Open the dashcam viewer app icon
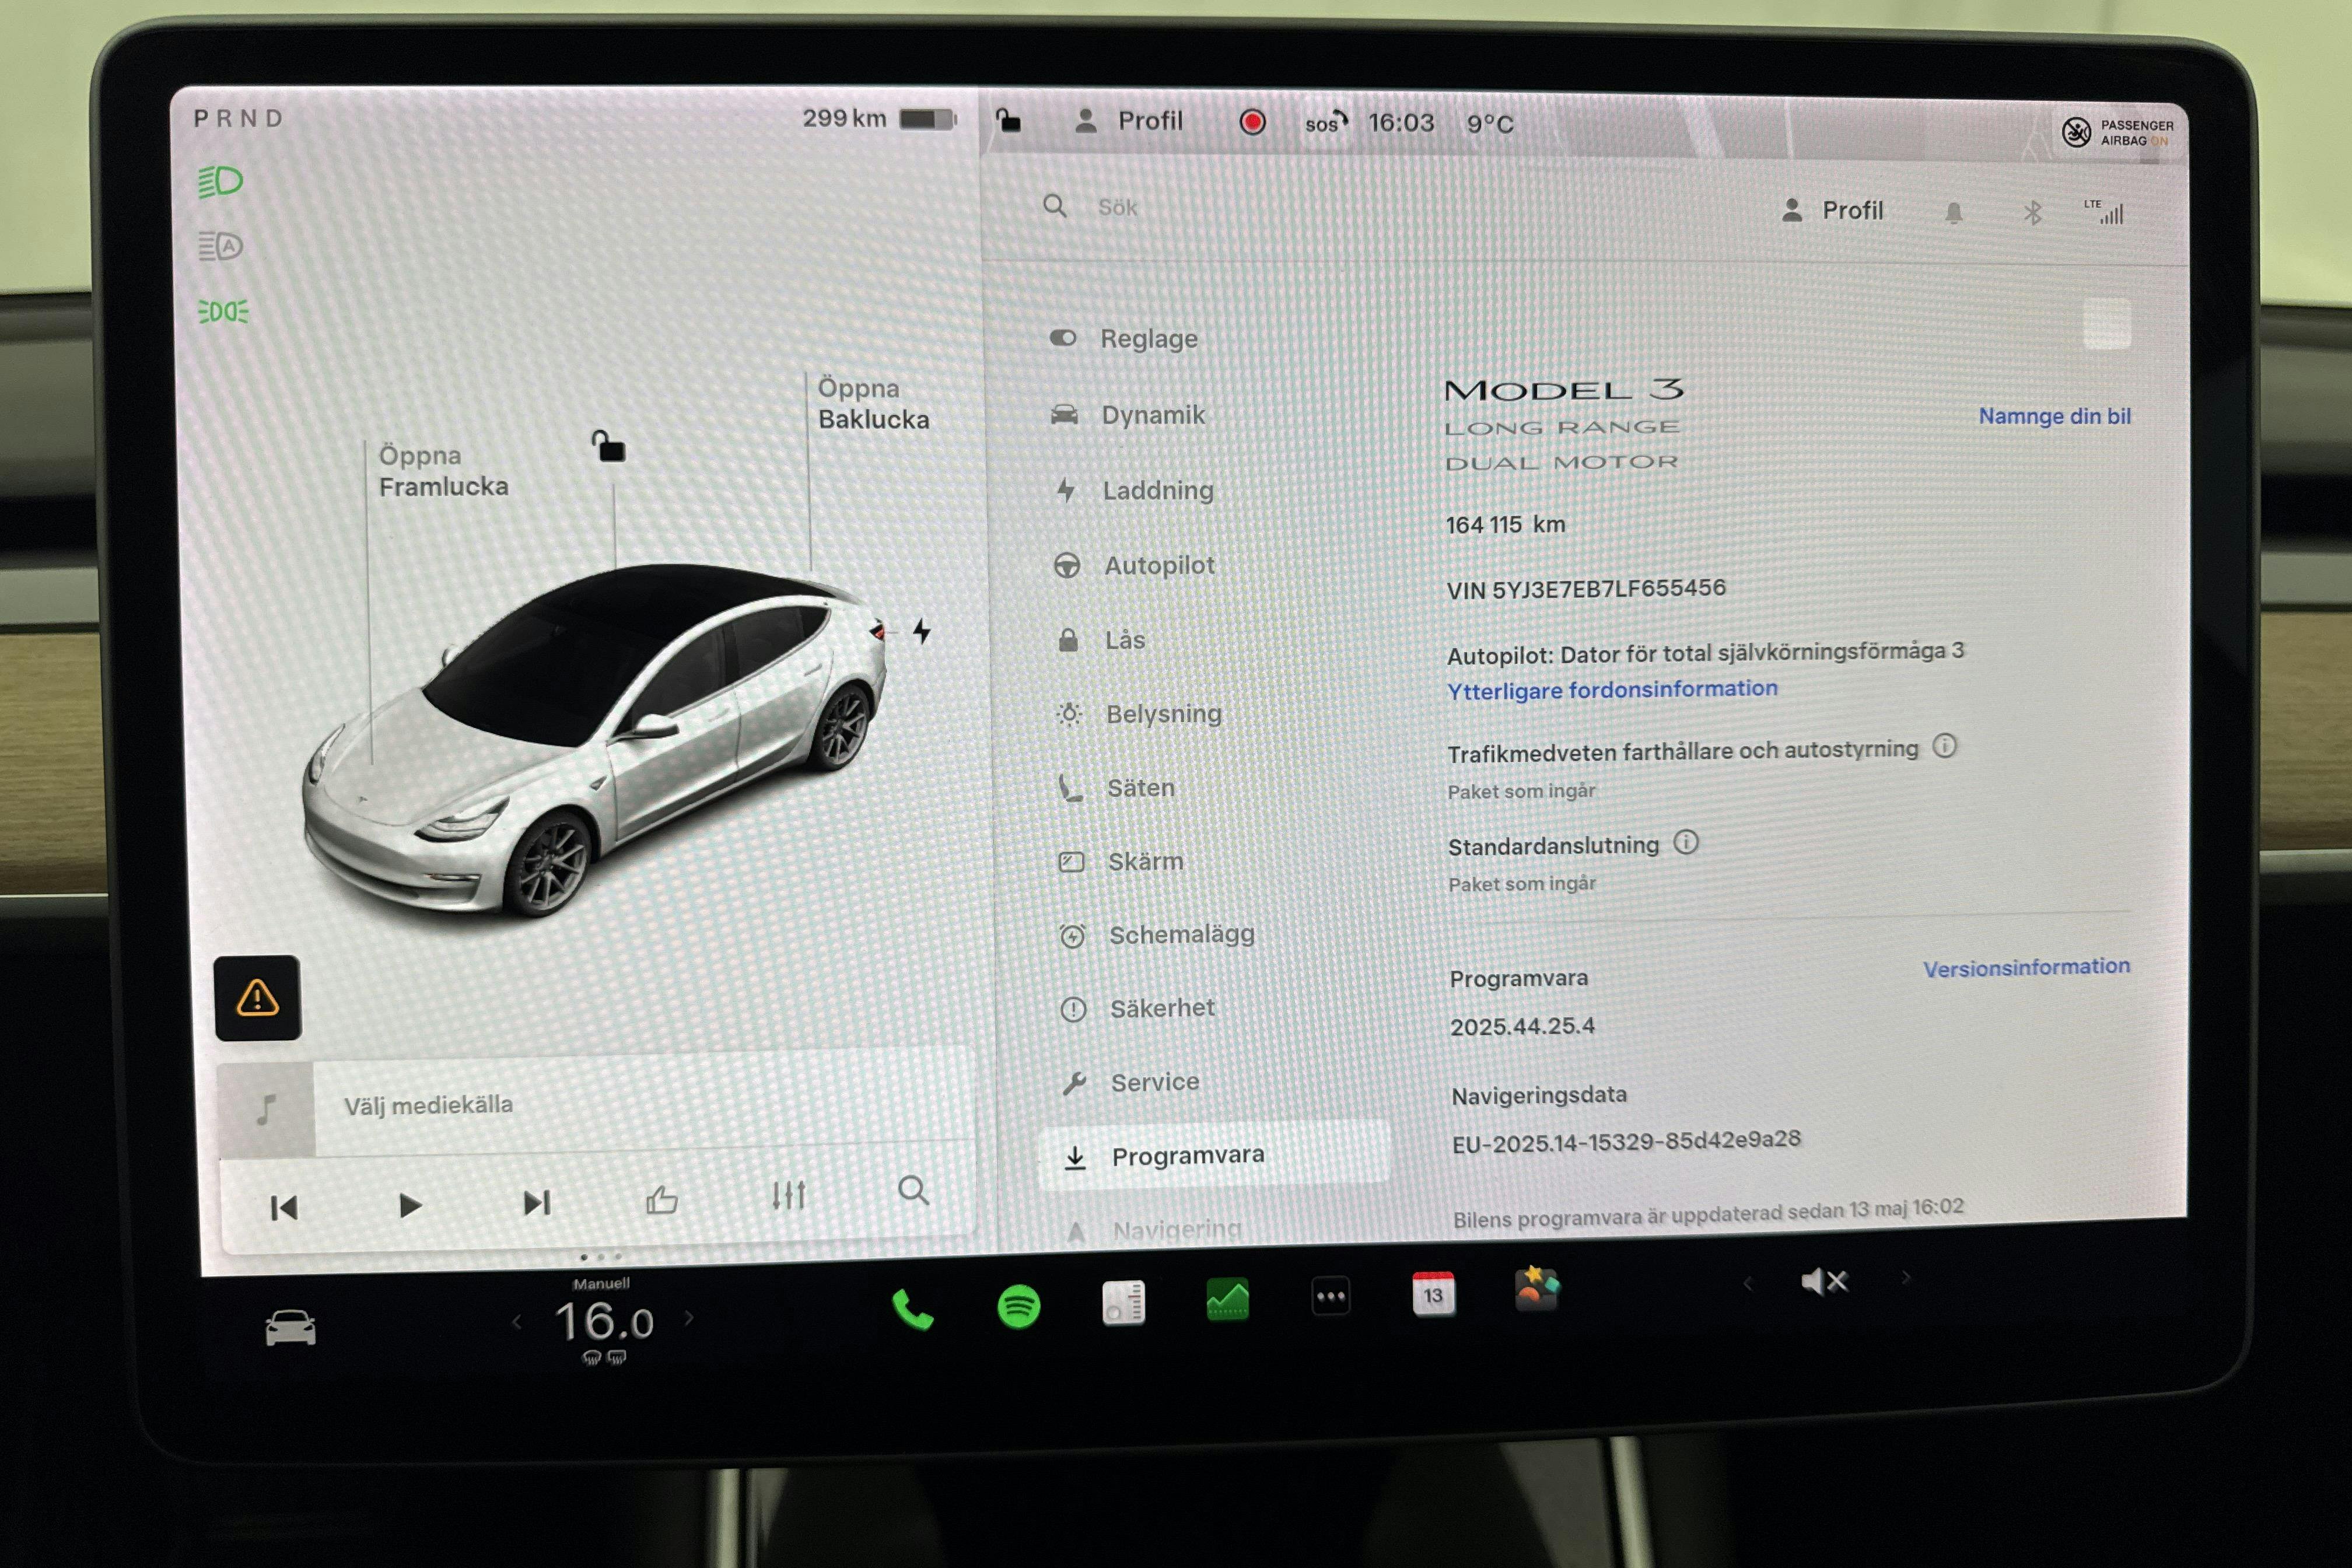This screenshot has height=1568, width=2352. click(x=1123, y=1302)
